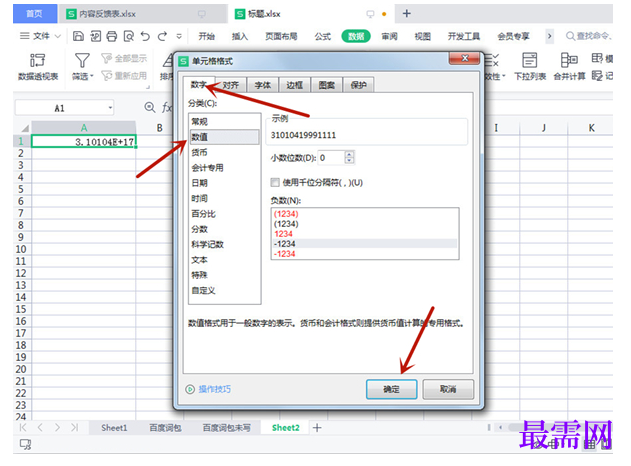
Task: Click the Save icon in quick toolbar
Action: point(78,36)
